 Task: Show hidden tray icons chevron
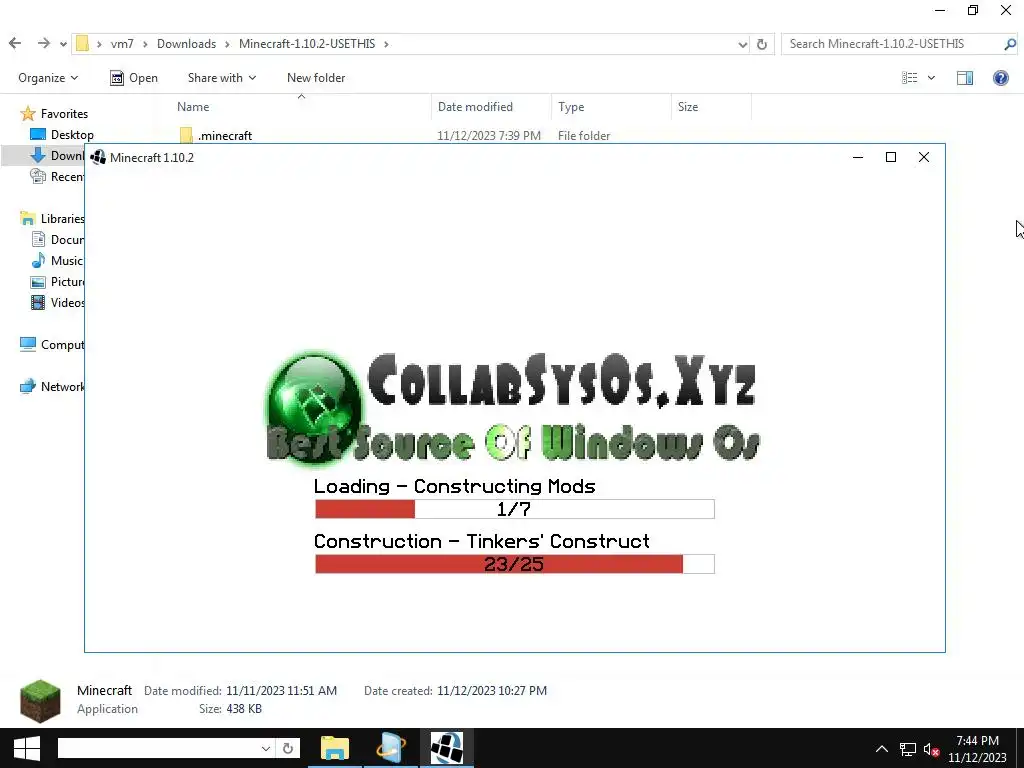pyautogui.click(x=882, y=748)
